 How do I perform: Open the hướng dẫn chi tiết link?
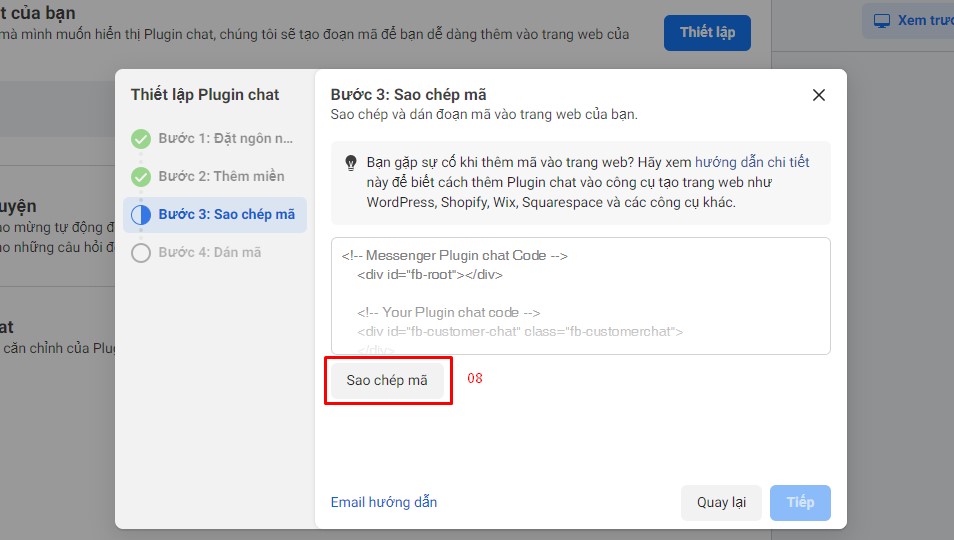point(752,162)
